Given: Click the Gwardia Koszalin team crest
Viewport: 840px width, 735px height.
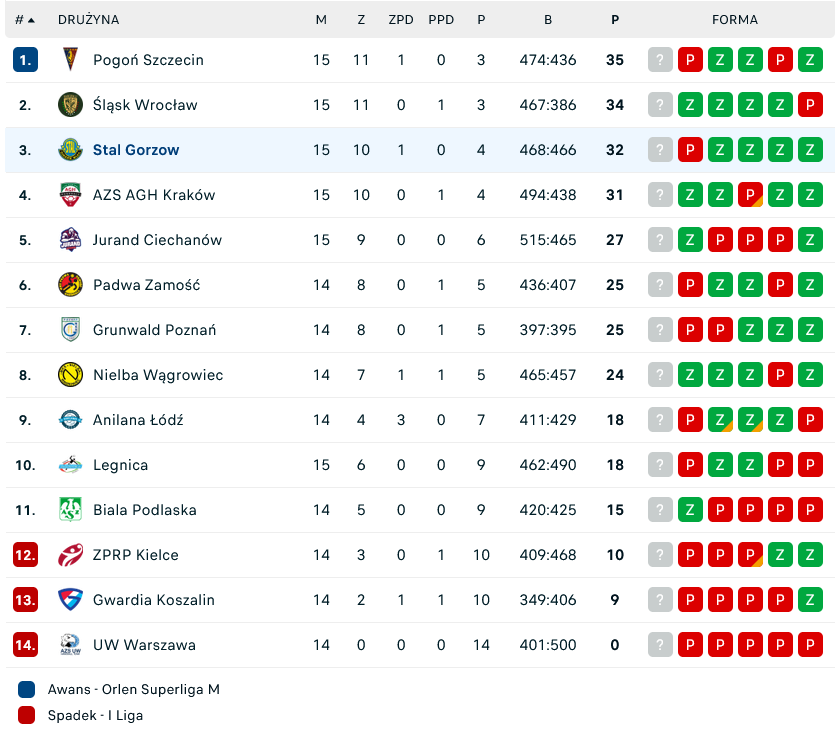Looking at the screenshot, I should [70, 600].
